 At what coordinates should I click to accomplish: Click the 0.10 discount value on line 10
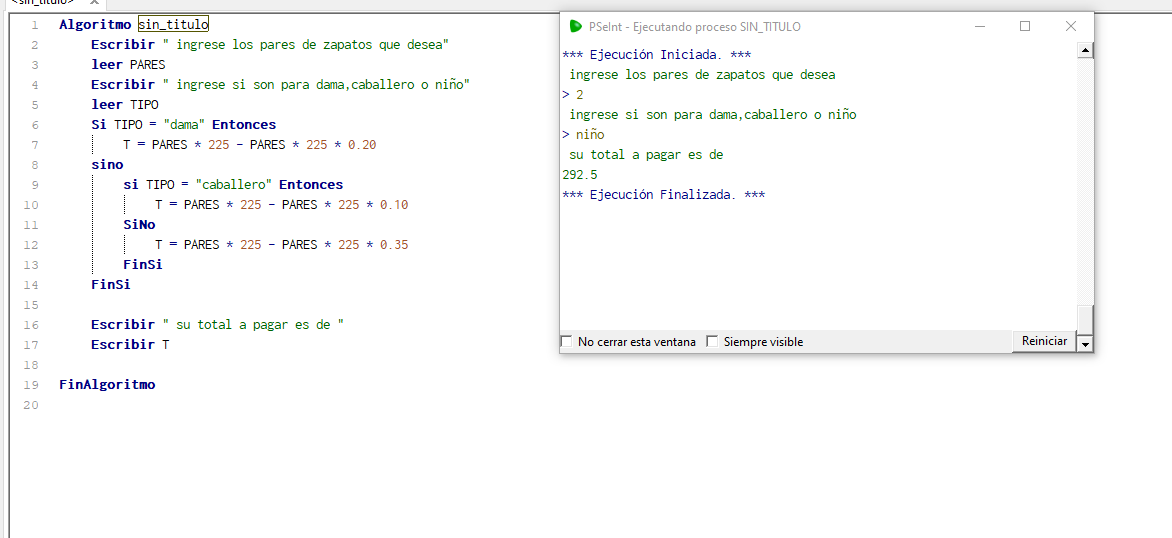(x=394, y=205)
